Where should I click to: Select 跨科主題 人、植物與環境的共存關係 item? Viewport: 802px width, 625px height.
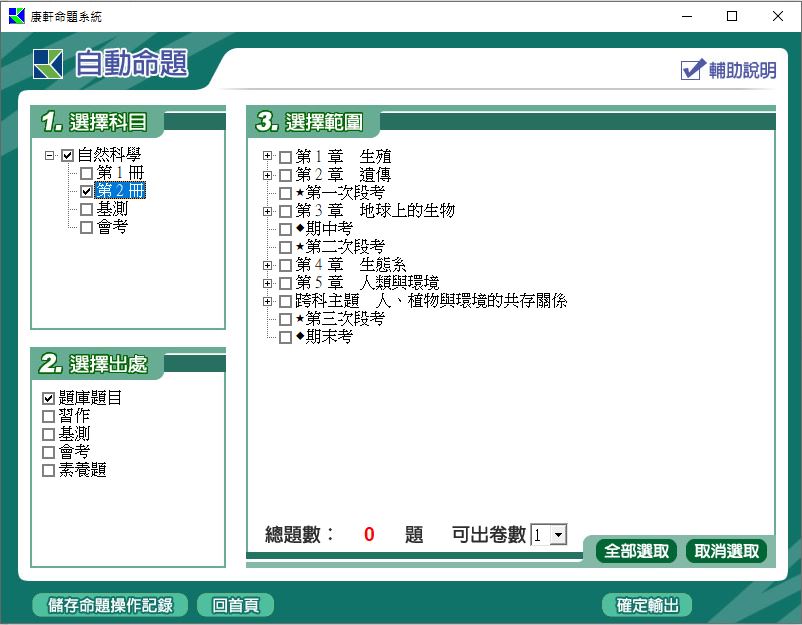pos(432,301)
